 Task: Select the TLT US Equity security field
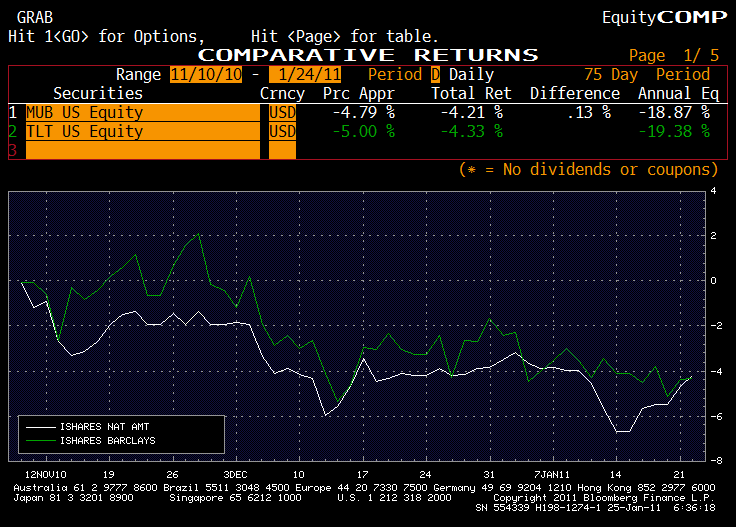coord(142,132)
